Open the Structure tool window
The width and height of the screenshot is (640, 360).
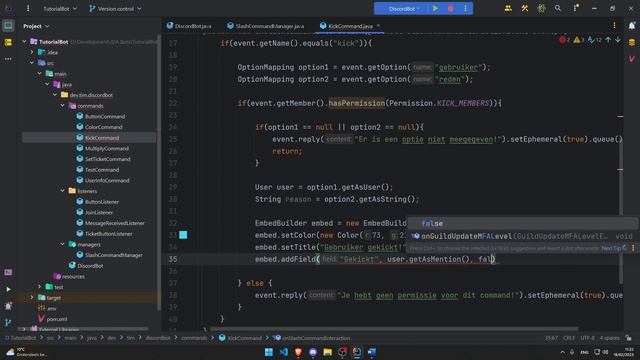pyautogui.click(x=8, y=42)
